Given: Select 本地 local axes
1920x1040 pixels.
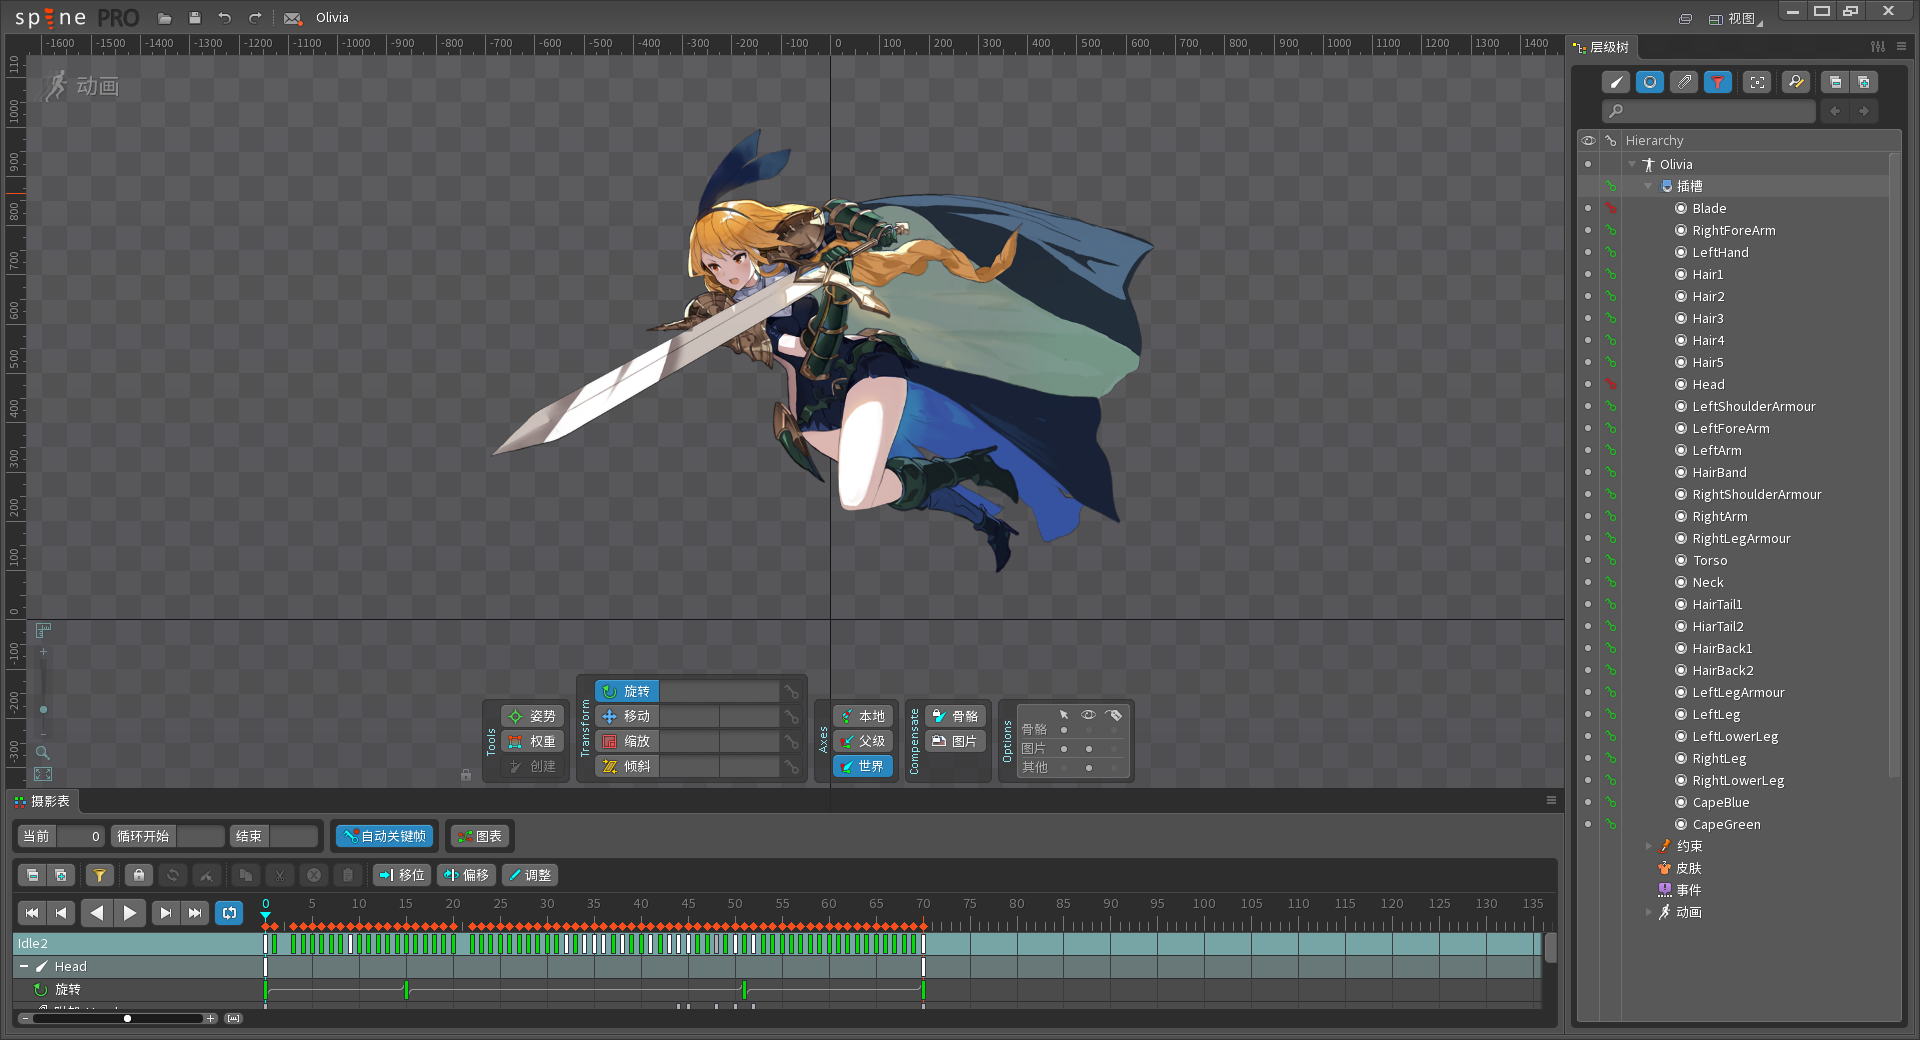Looking at the screenshot, I should click(862, 716).
